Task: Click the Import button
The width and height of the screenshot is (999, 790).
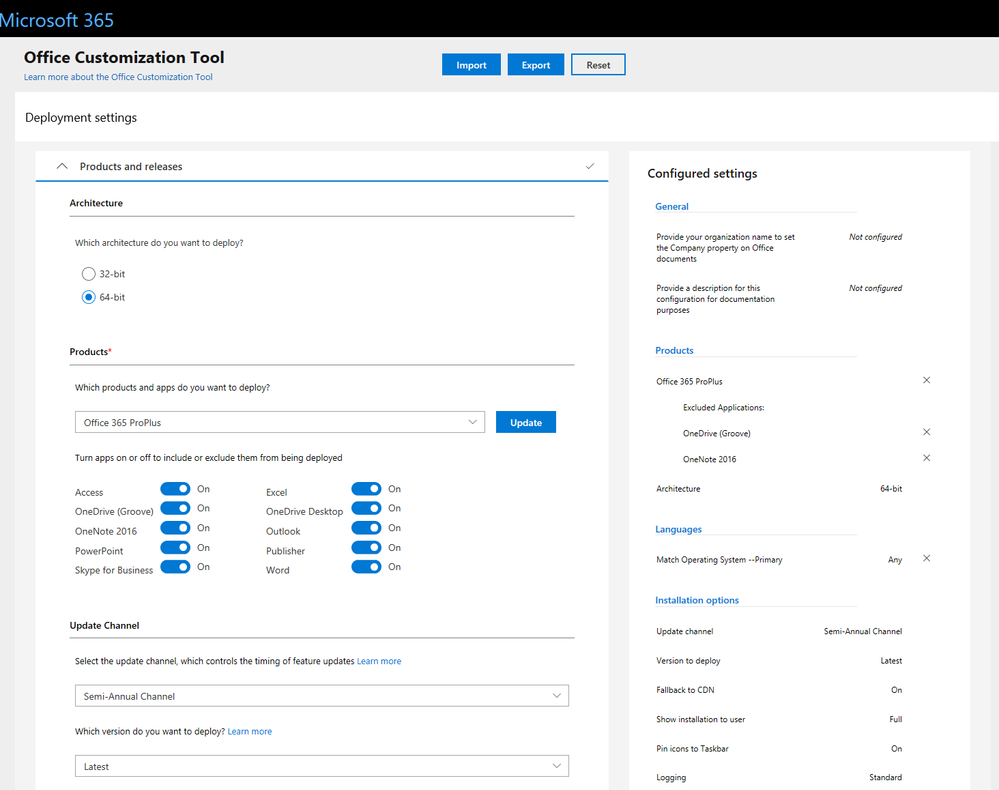Action: [x=471, y=65]
